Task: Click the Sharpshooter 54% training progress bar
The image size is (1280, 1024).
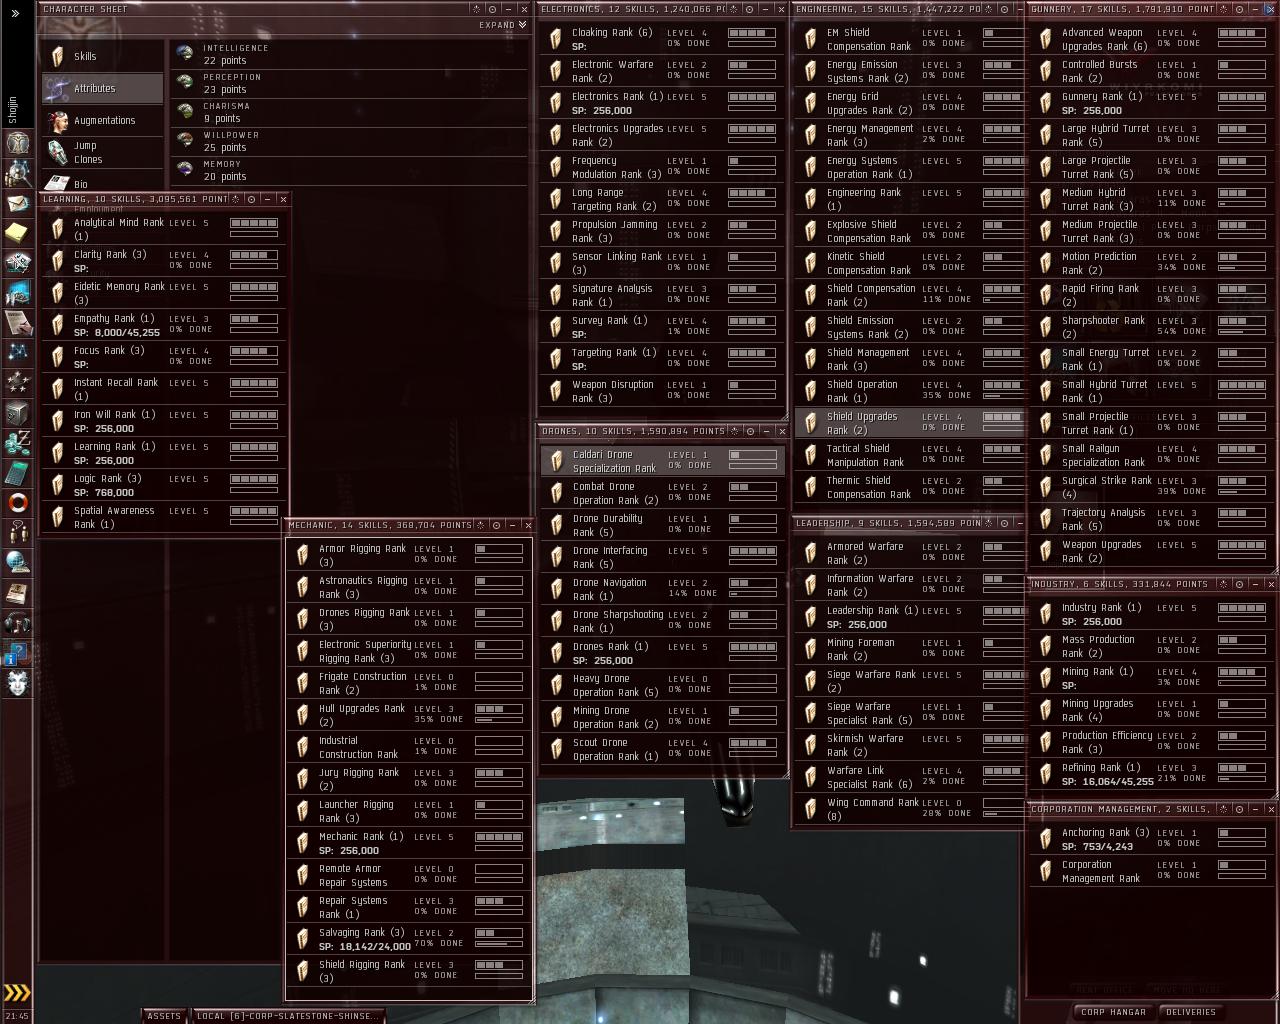Action: (1241, 332)
